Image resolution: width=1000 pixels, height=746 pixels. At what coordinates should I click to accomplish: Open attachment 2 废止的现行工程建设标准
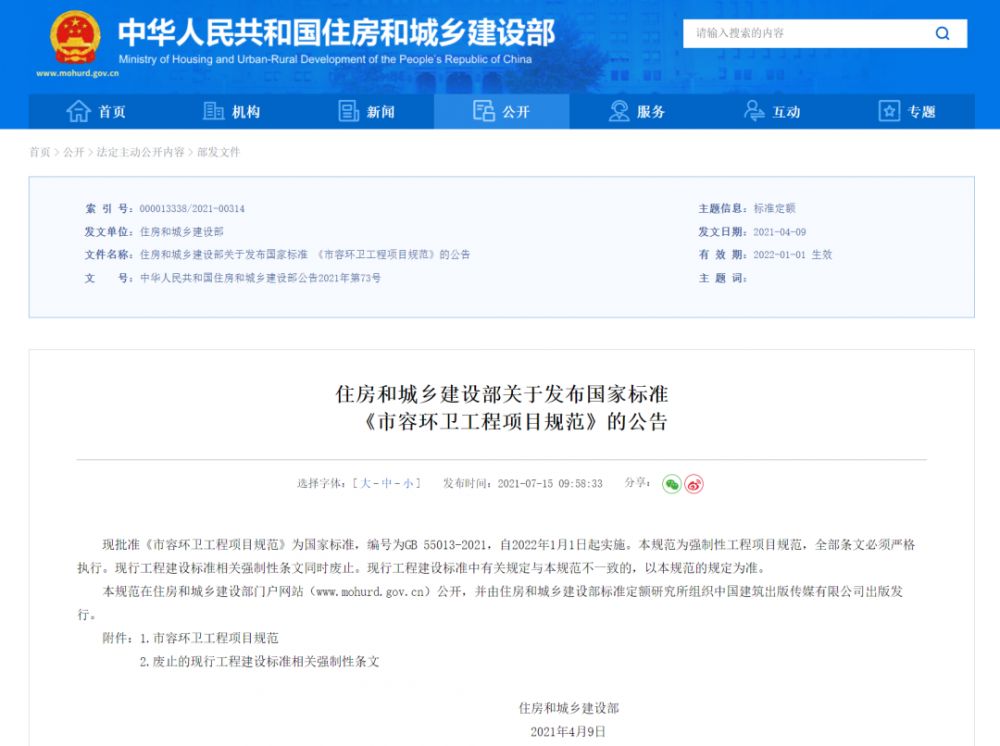tap(266, 661)
